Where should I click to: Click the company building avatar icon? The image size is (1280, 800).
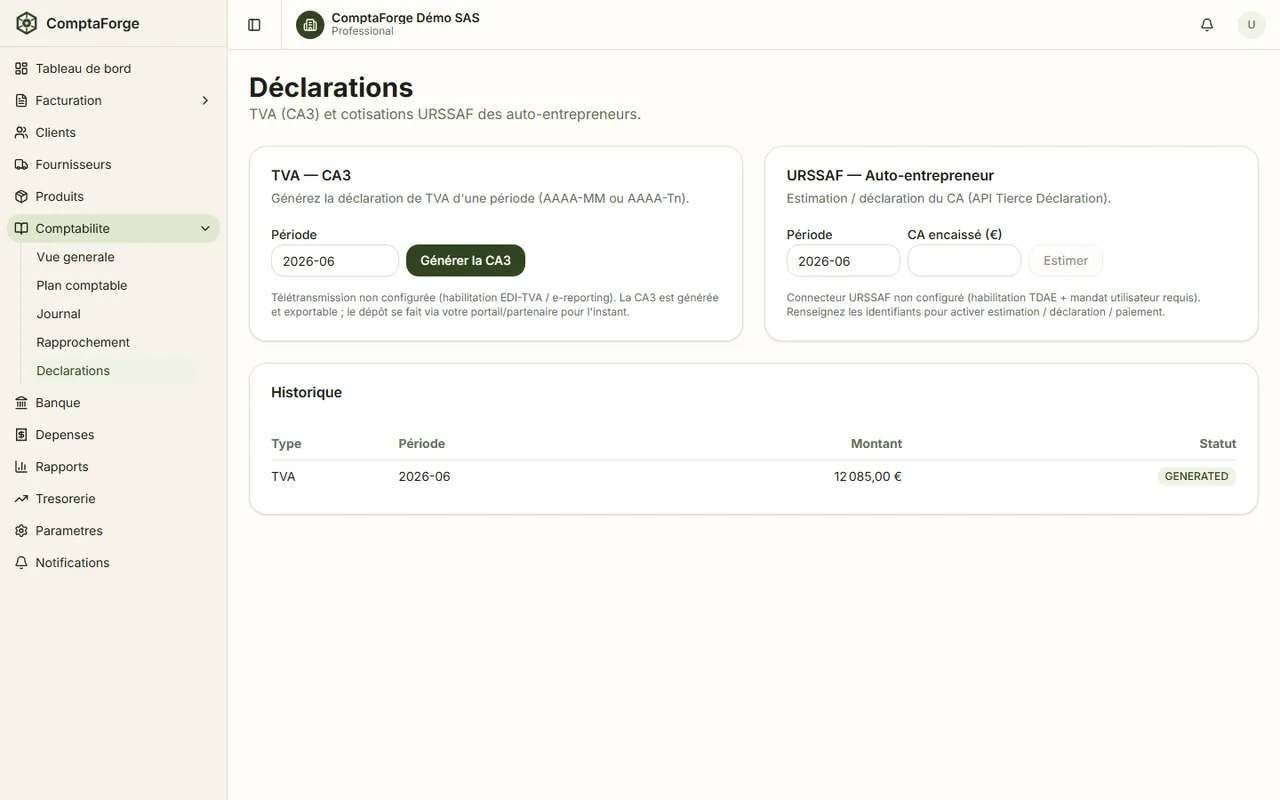click(310, 25)
